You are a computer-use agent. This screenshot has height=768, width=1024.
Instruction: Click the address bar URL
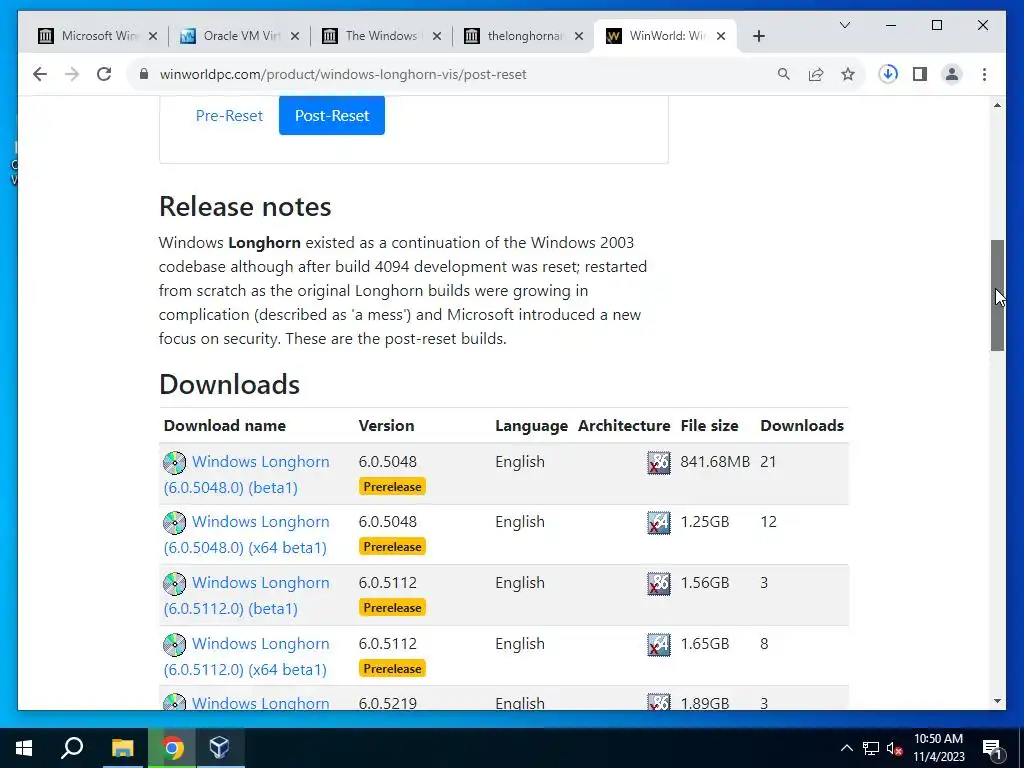point(343,74)
